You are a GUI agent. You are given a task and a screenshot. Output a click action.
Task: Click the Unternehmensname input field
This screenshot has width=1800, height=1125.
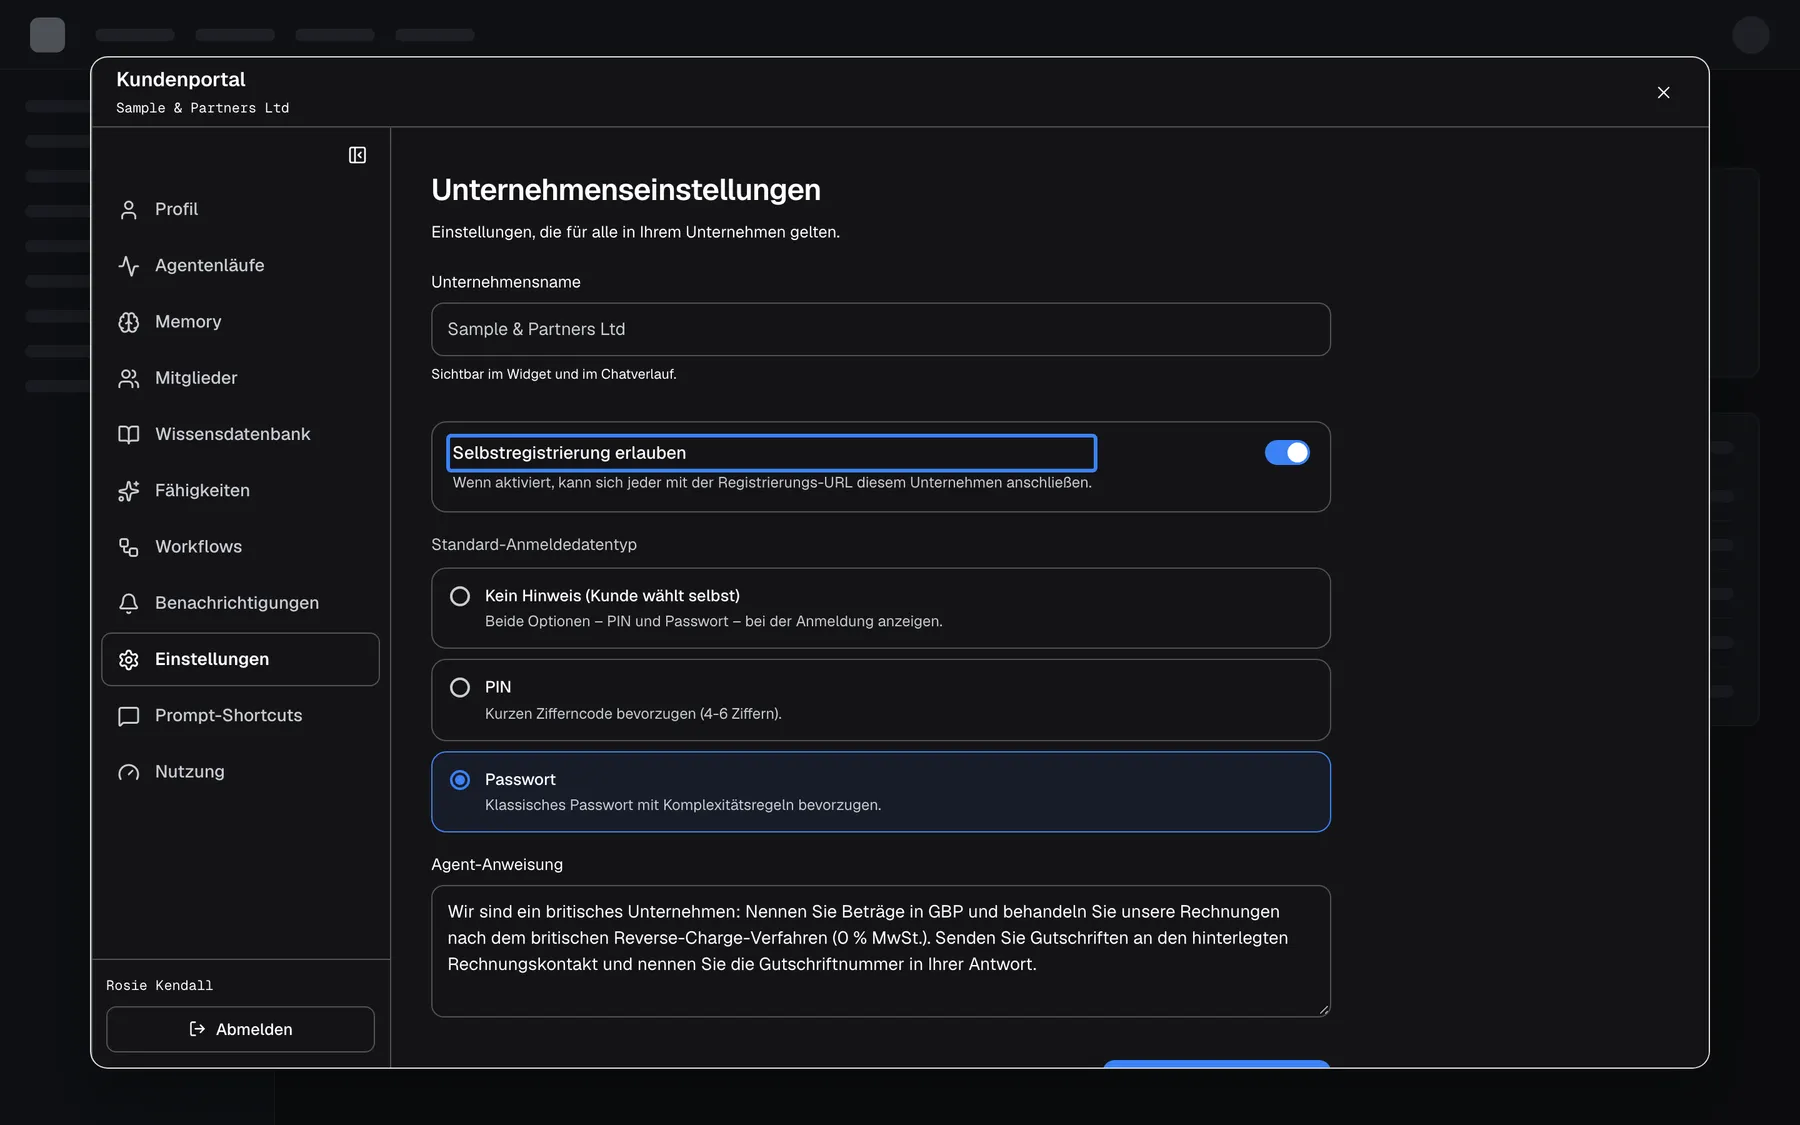click(880, 329)
